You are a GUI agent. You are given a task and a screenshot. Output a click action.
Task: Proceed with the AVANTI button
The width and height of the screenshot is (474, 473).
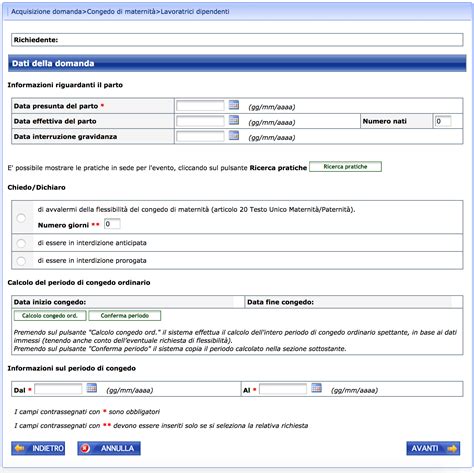click(433, 448)
